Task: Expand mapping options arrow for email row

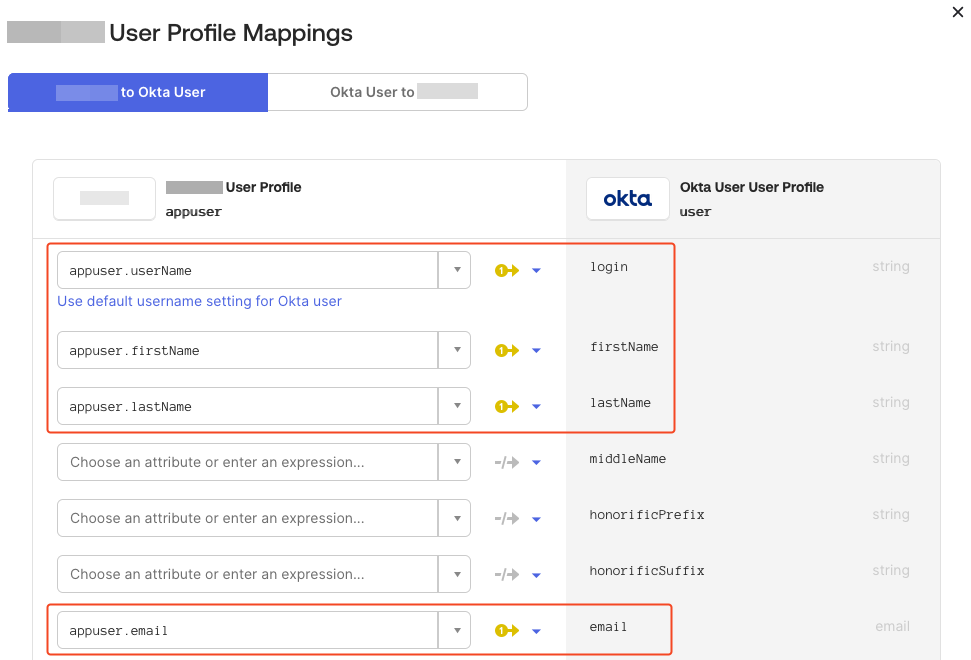Action: pyautogui.click(x=536, y=631)
